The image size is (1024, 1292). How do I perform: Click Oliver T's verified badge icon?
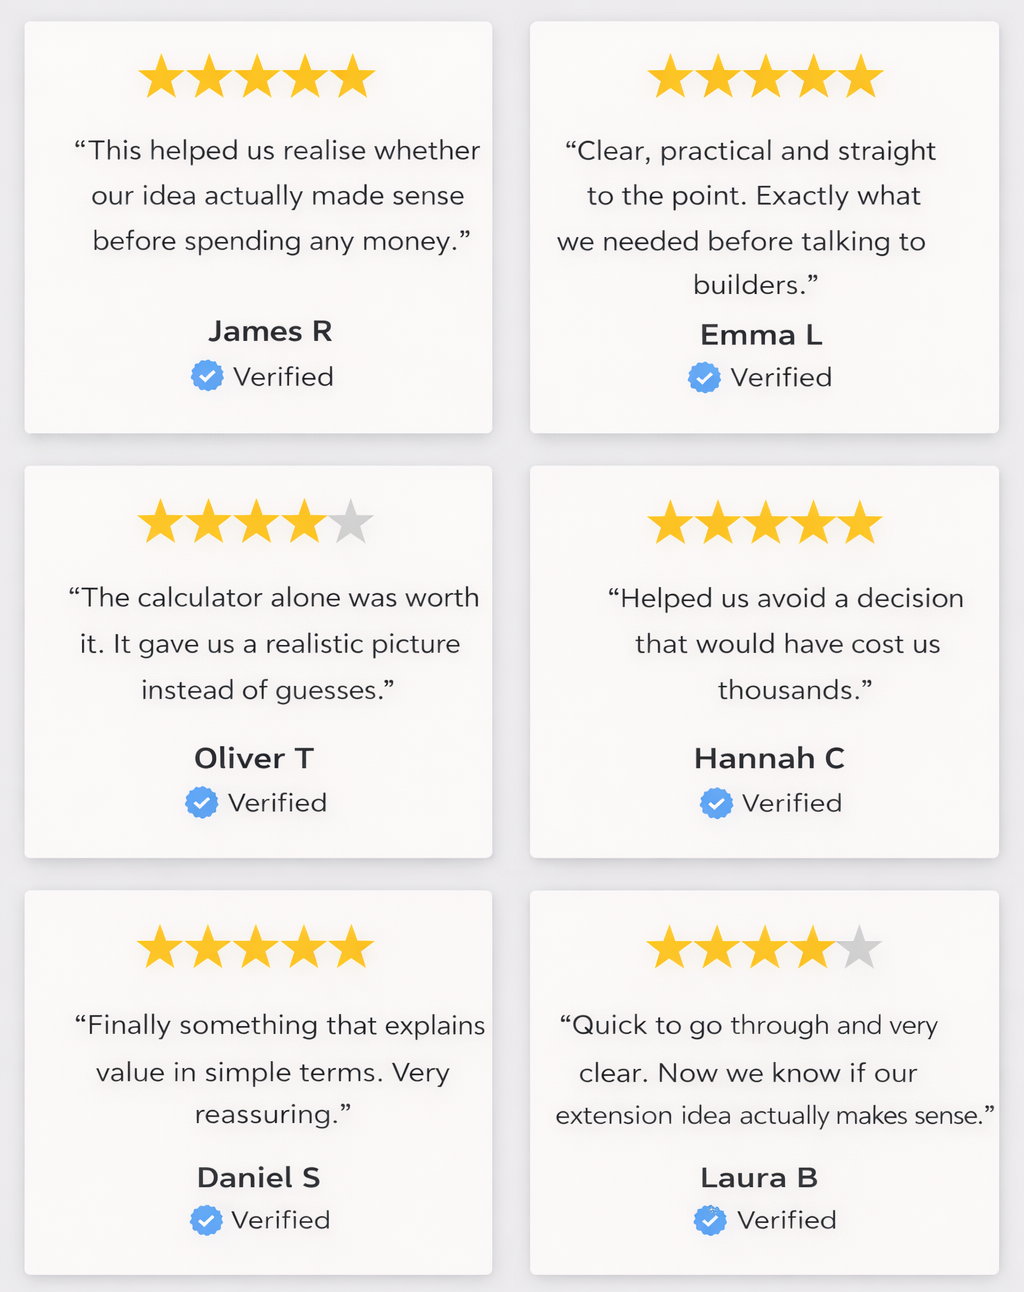point(202,802)
